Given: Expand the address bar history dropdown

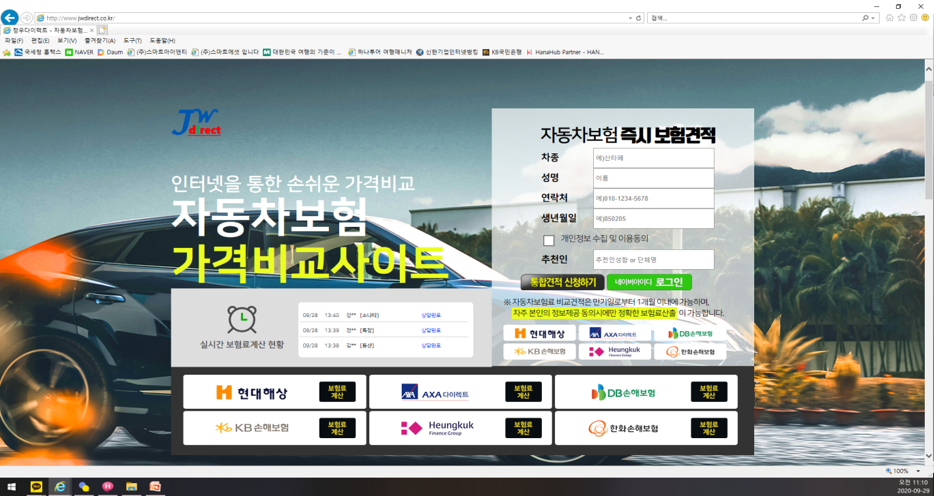Looking at the screenshot, I should point(631,18).
